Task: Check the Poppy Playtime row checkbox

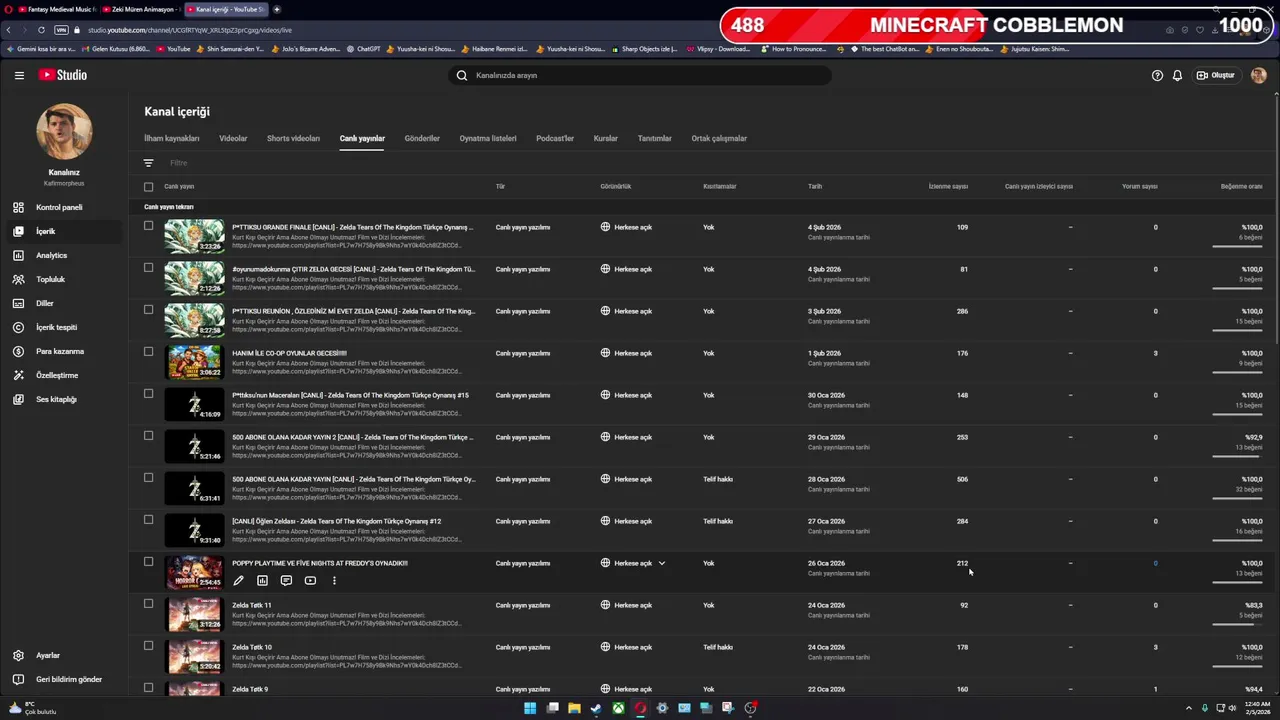Action: (148, 562)
